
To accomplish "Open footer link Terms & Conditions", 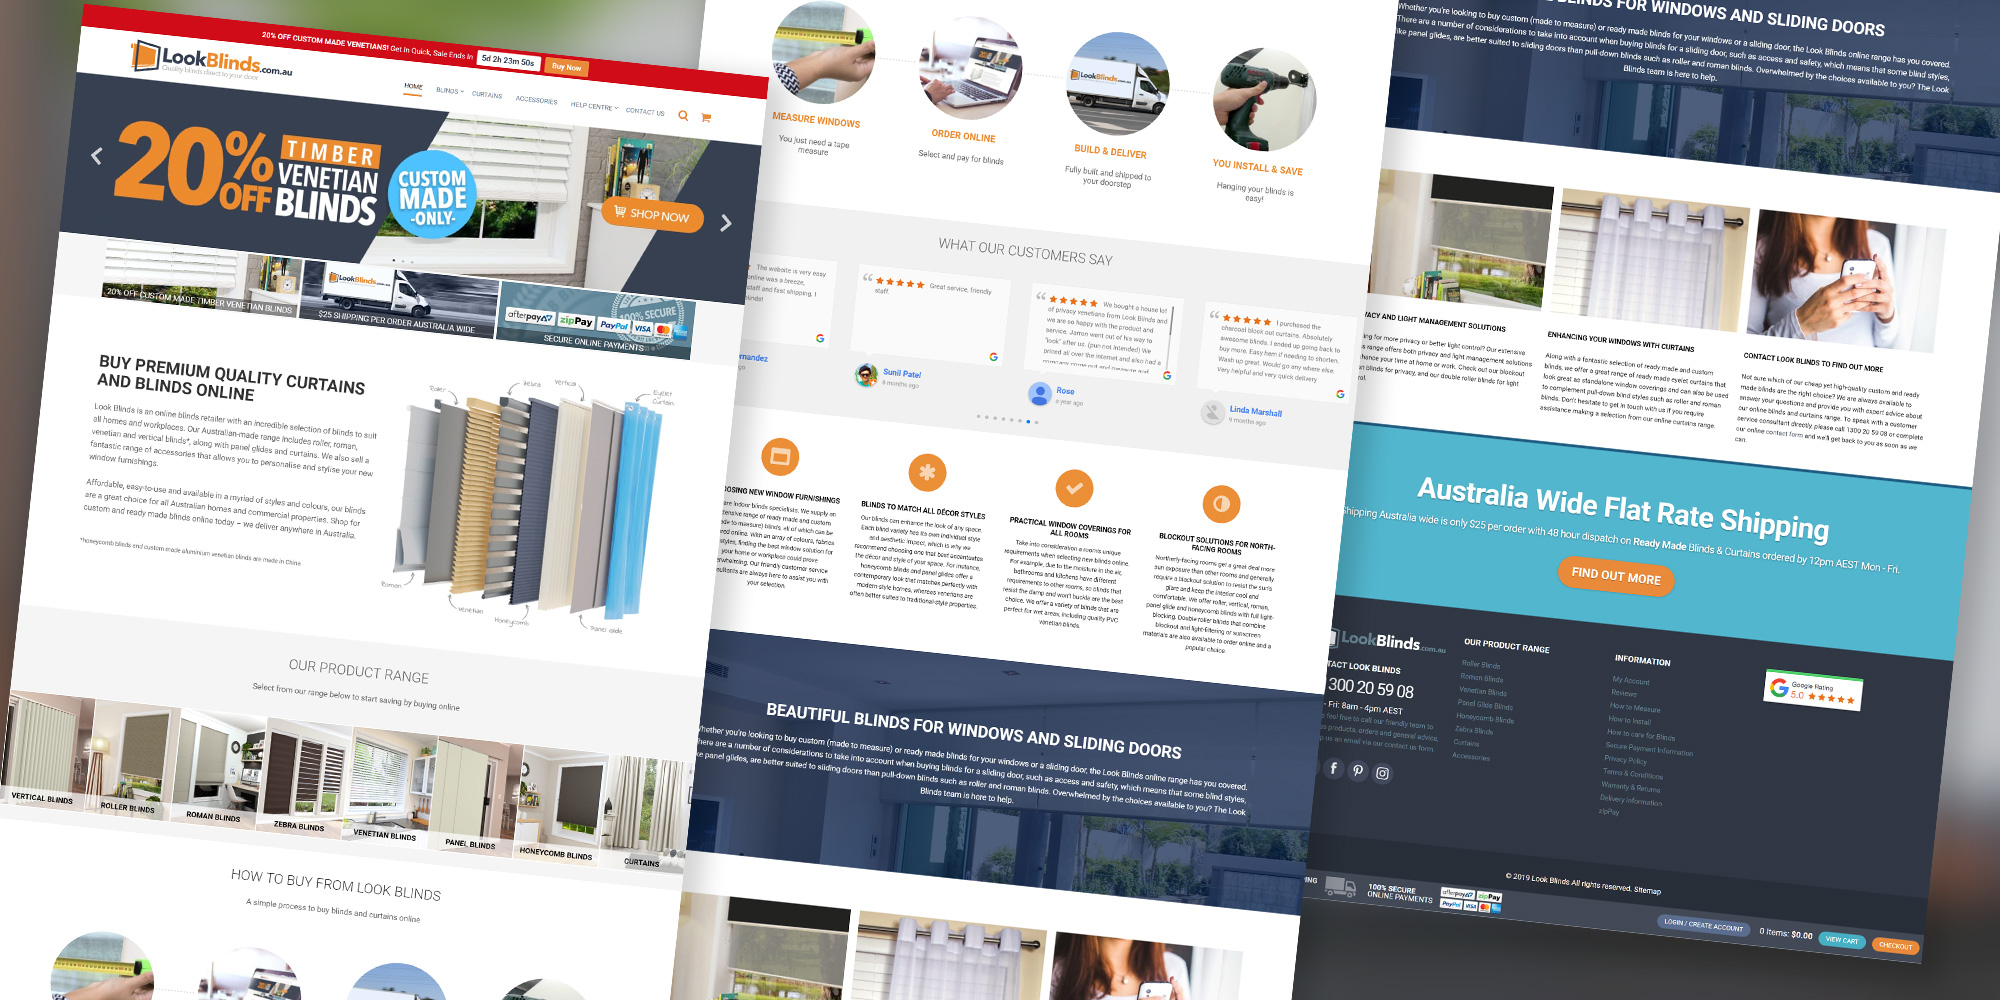I will tap(1632, 774).
